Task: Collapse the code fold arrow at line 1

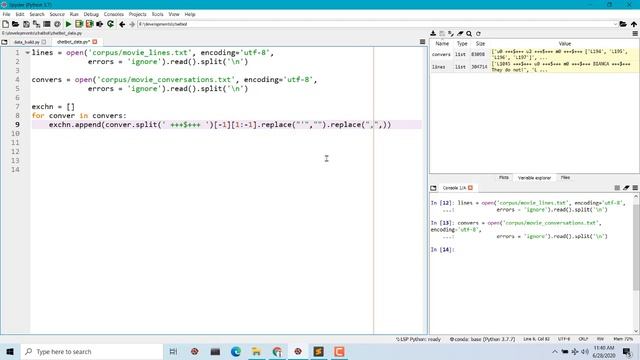Action: tap(27, 53)
